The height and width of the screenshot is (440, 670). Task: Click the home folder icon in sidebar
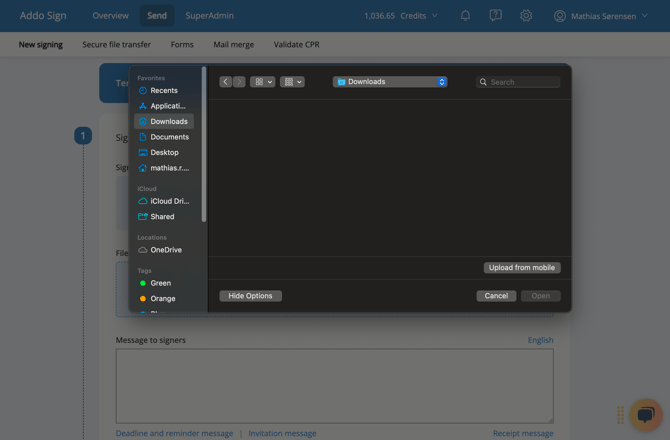pos(143,168)
